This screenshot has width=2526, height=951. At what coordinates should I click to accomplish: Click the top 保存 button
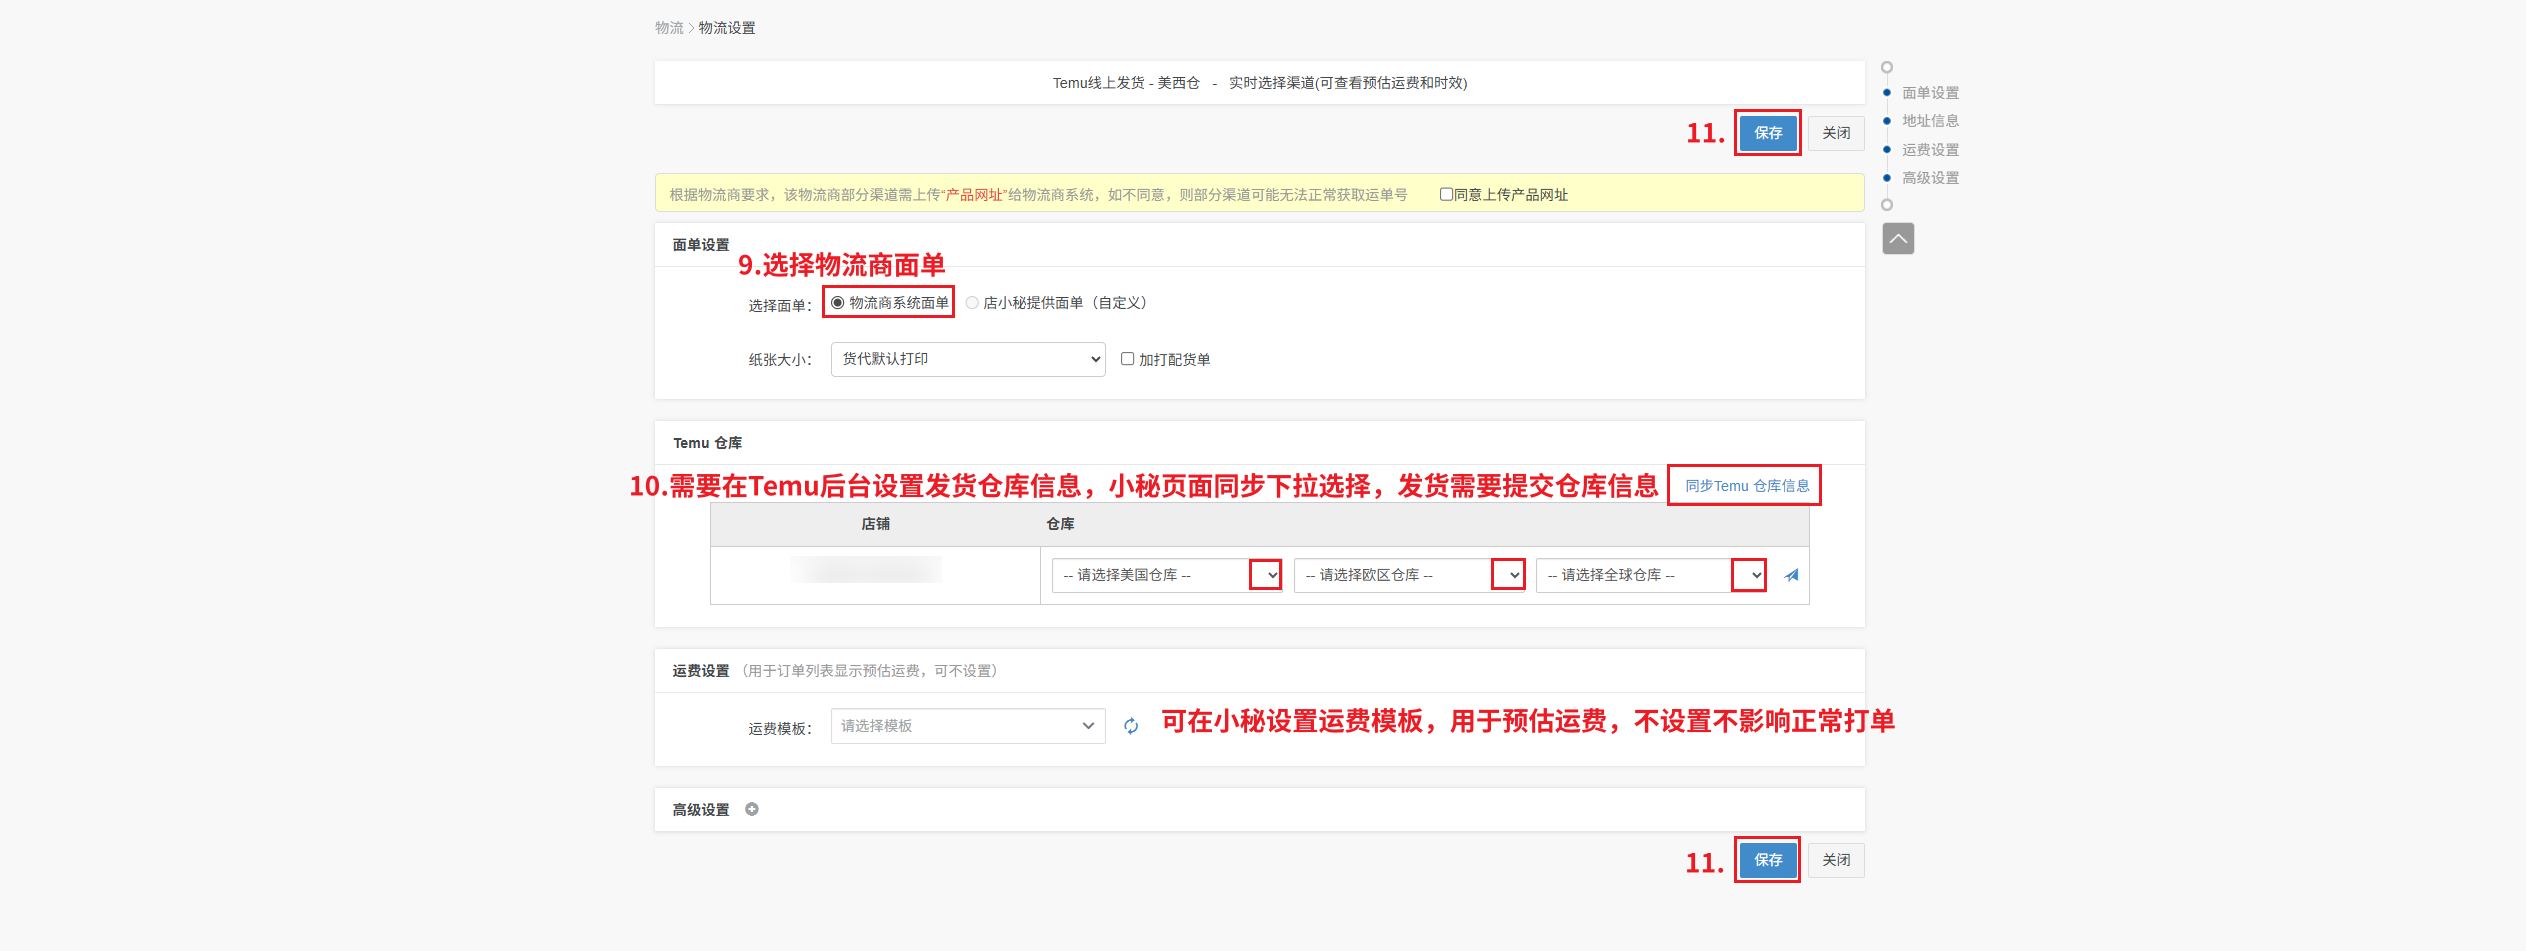pos(1767,133)
